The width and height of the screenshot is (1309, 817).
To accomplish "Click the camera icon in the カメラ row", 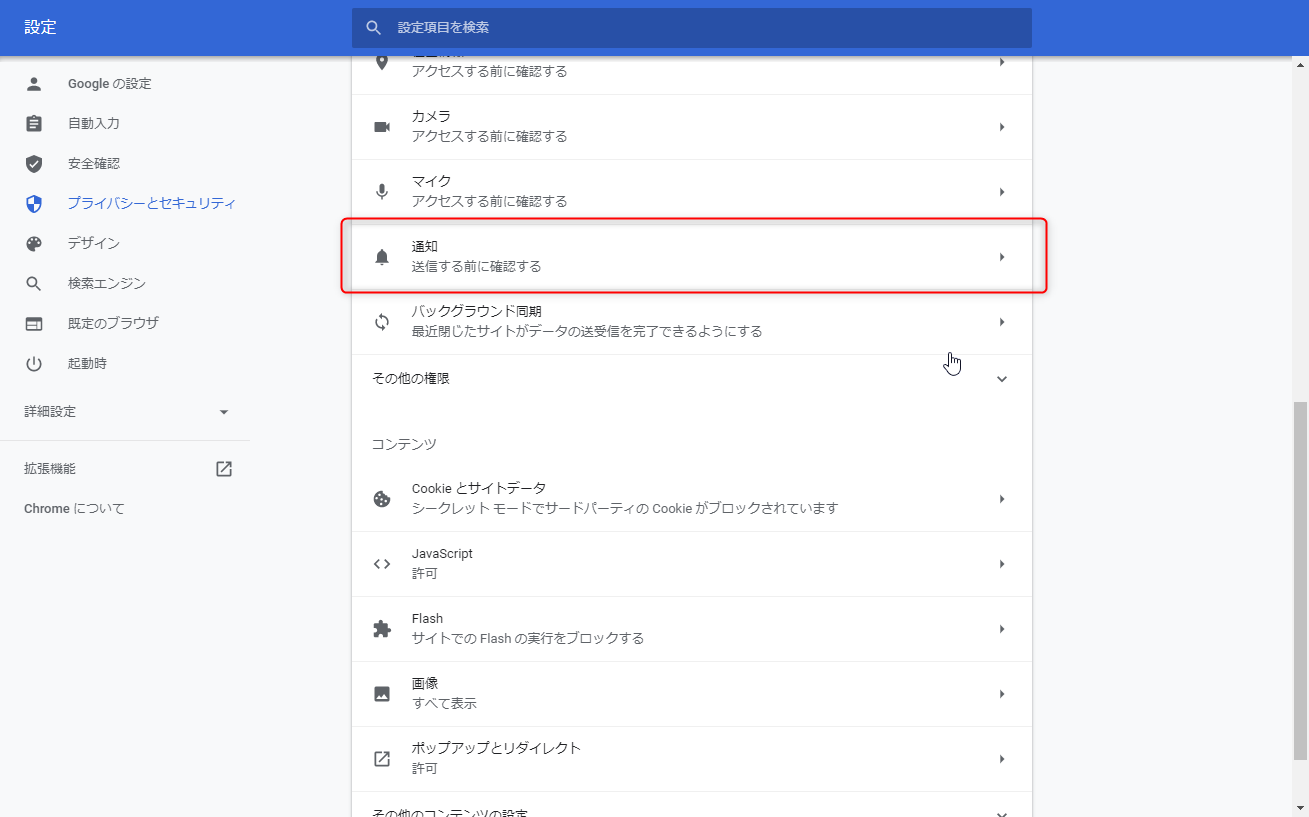I will click(382, 127).
